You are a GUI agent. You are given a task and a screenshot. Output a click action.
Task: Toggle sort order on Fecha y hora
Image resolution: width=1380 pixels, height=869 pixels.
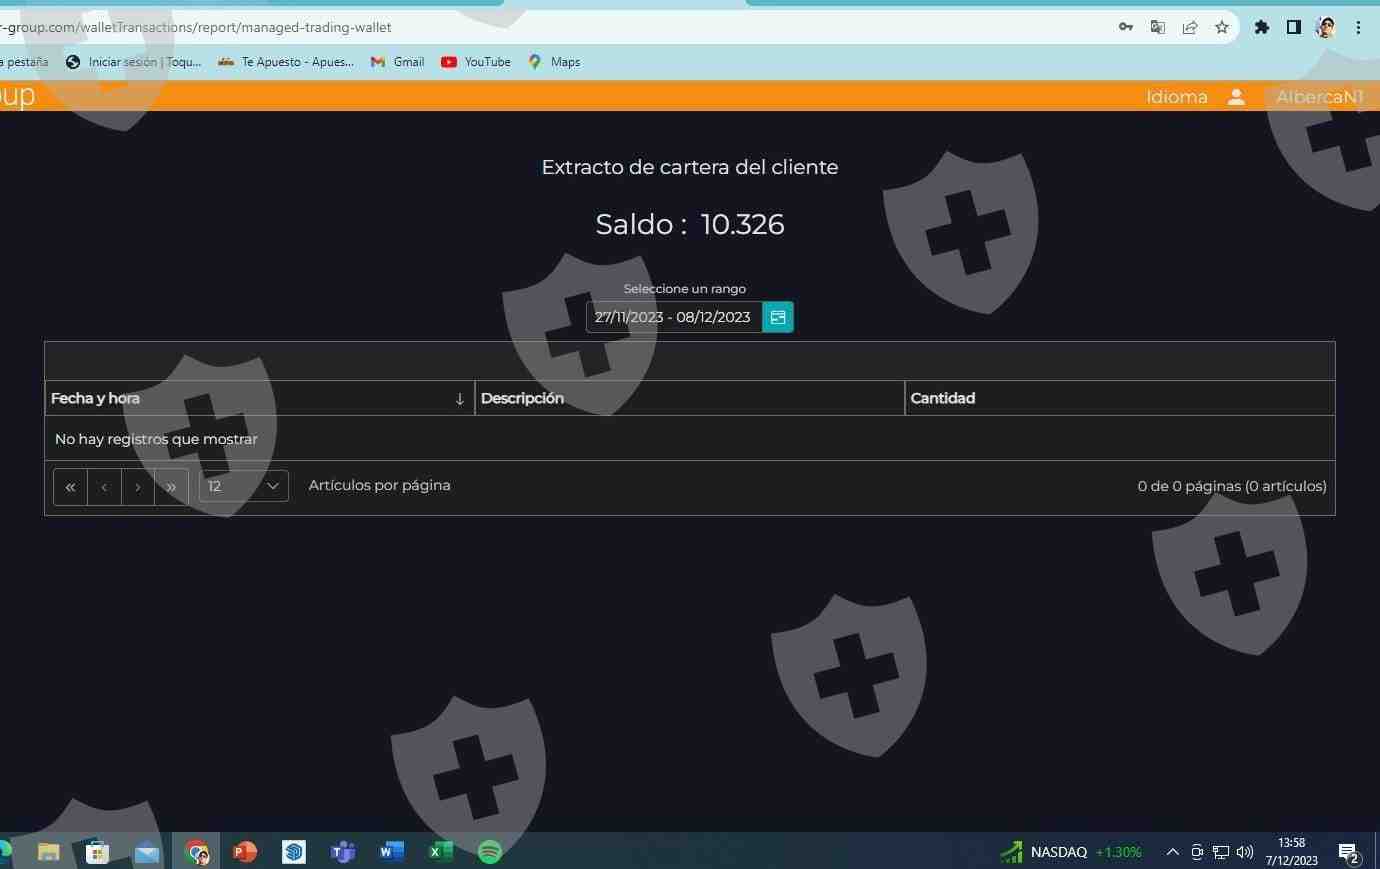459,399
